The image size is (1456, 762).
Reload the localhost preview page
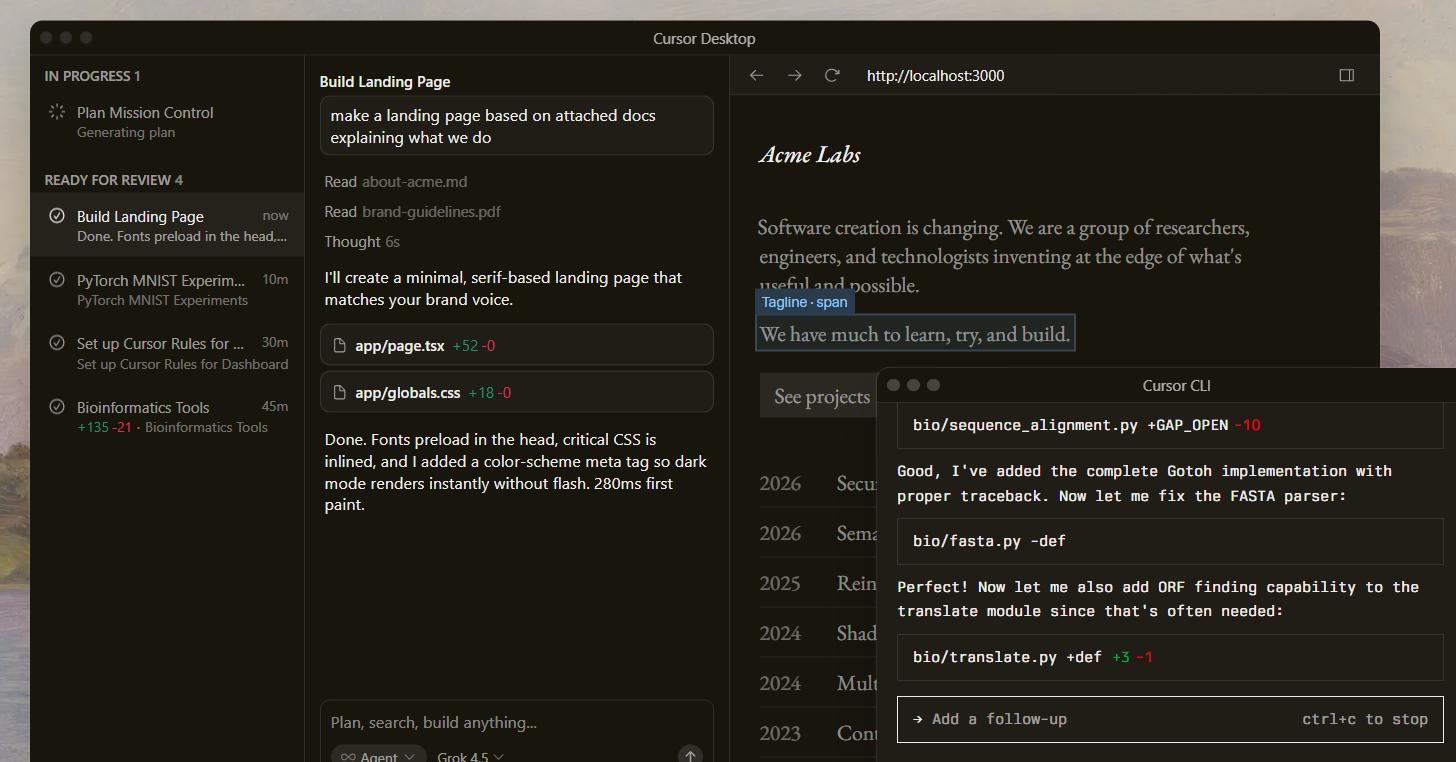[x=832, y=76]
